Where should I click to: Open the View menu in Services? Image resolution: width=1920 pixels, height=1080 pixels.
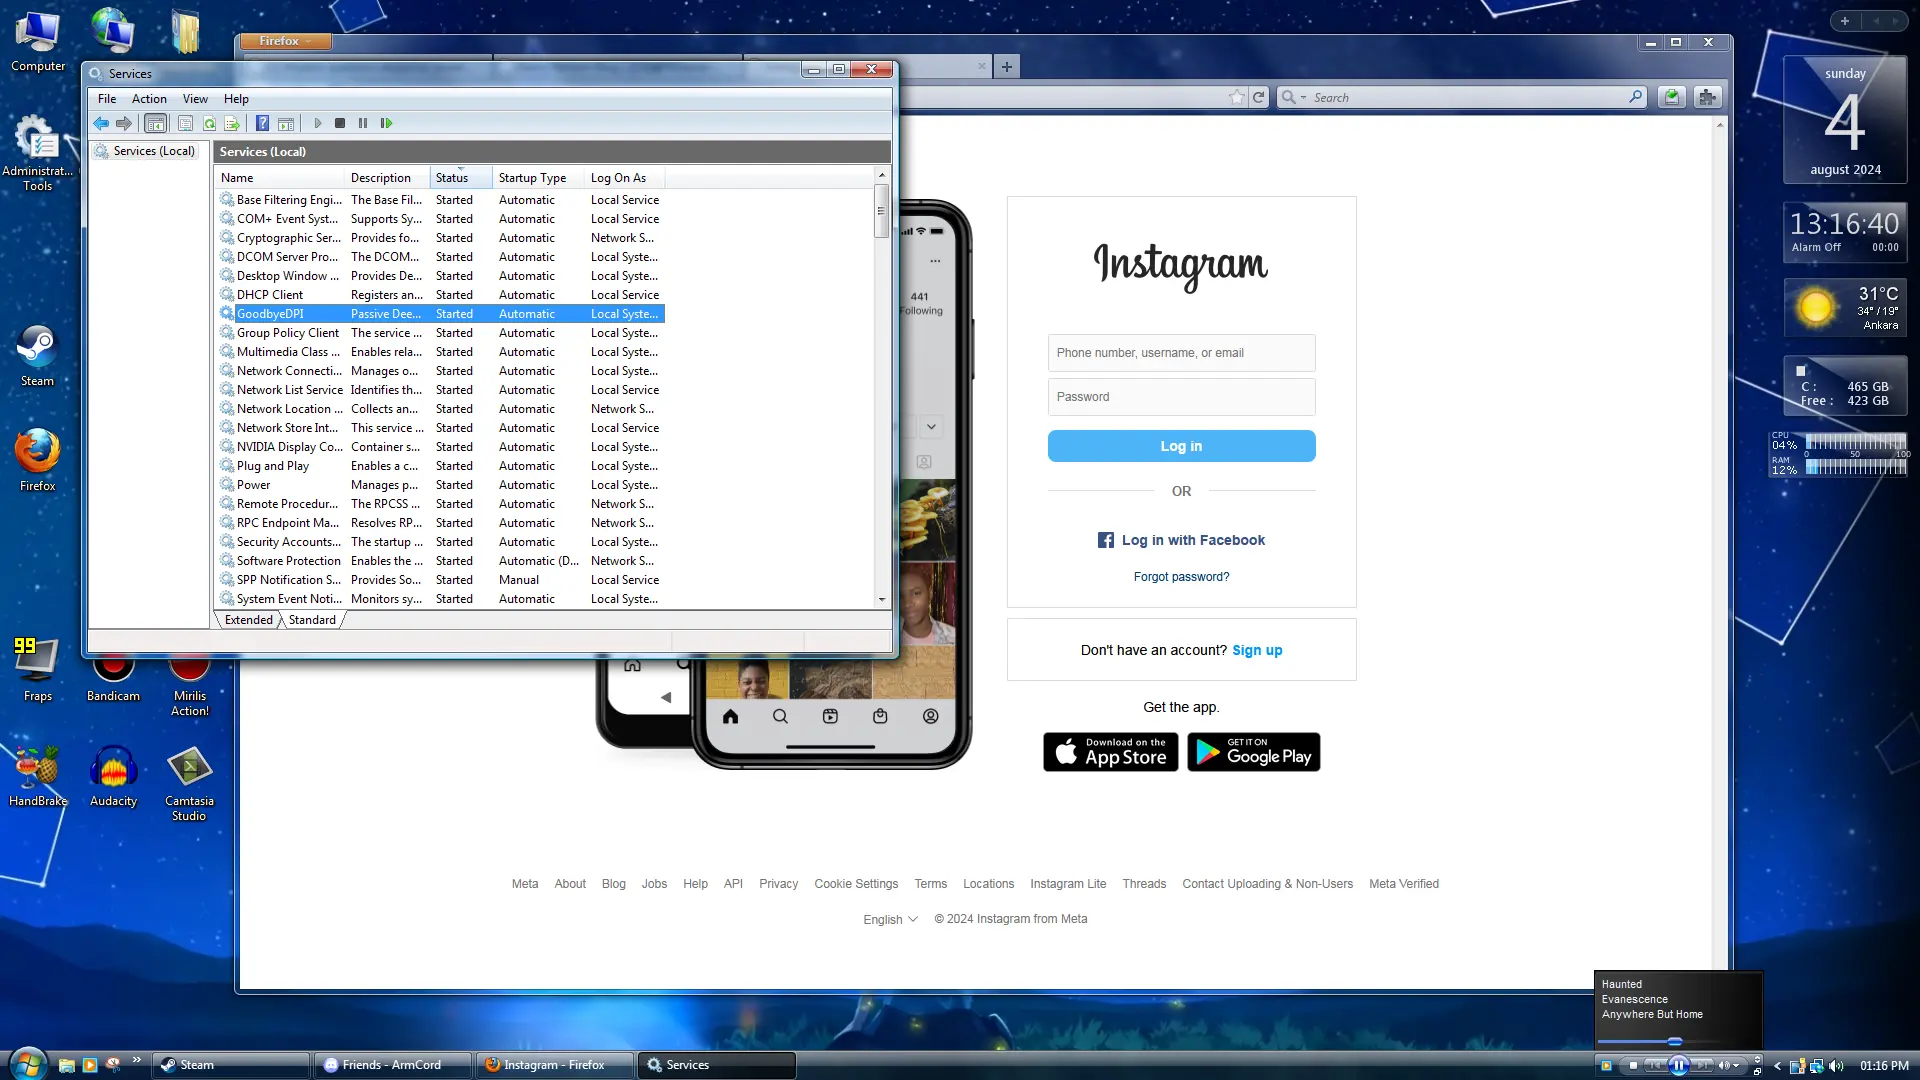click(195, 99)
